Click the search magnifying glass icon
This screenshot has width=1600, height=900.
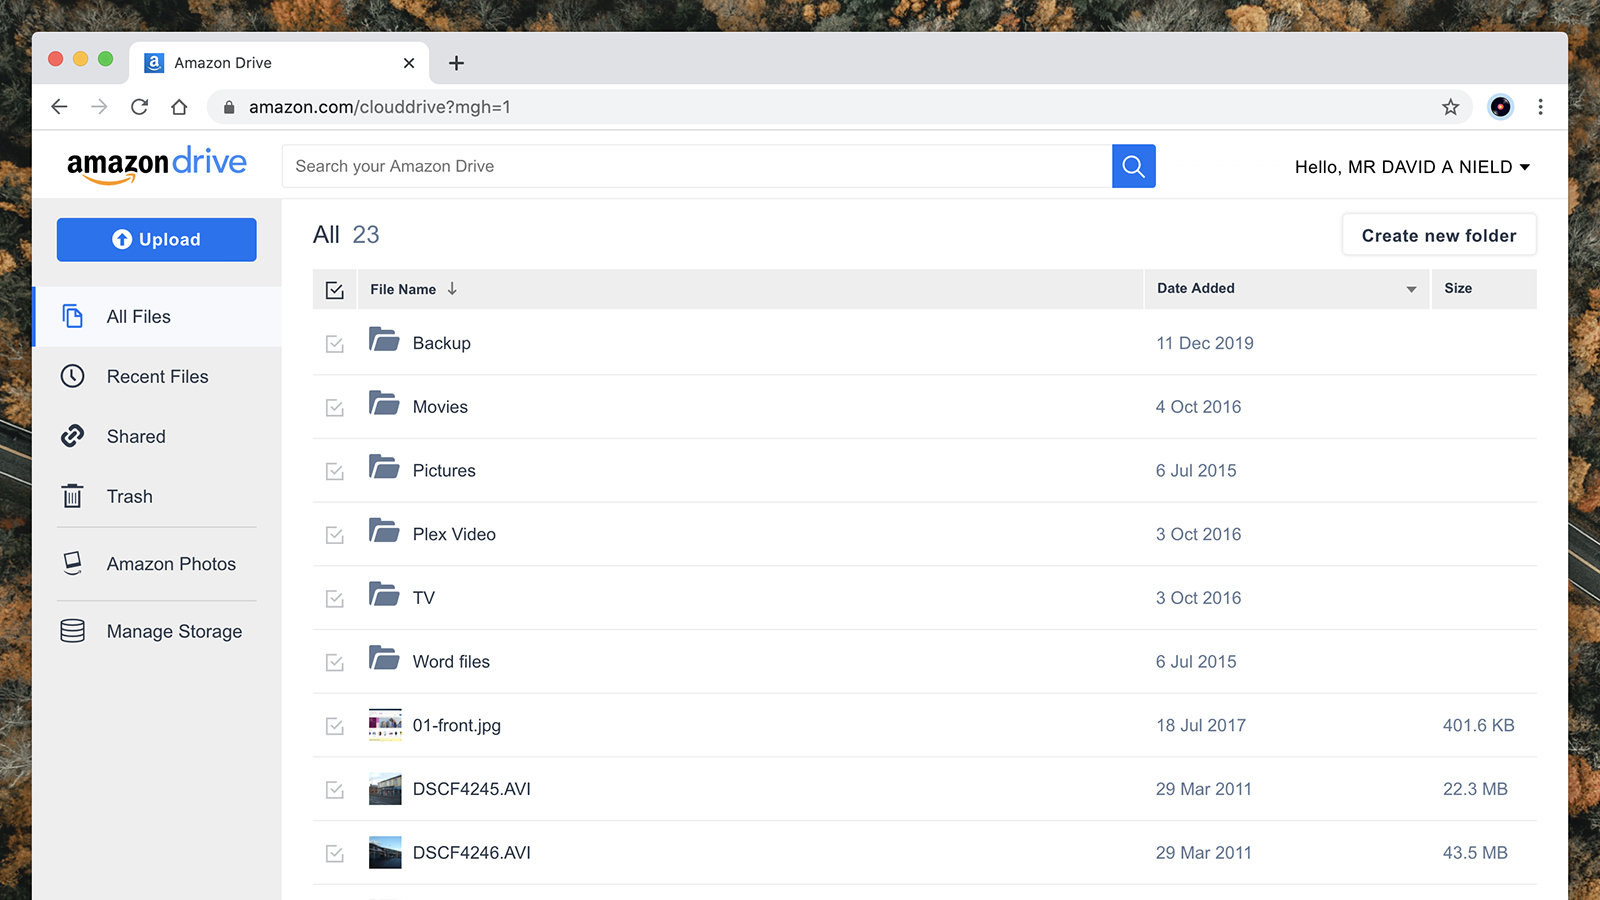click(x=1133, y=166)
